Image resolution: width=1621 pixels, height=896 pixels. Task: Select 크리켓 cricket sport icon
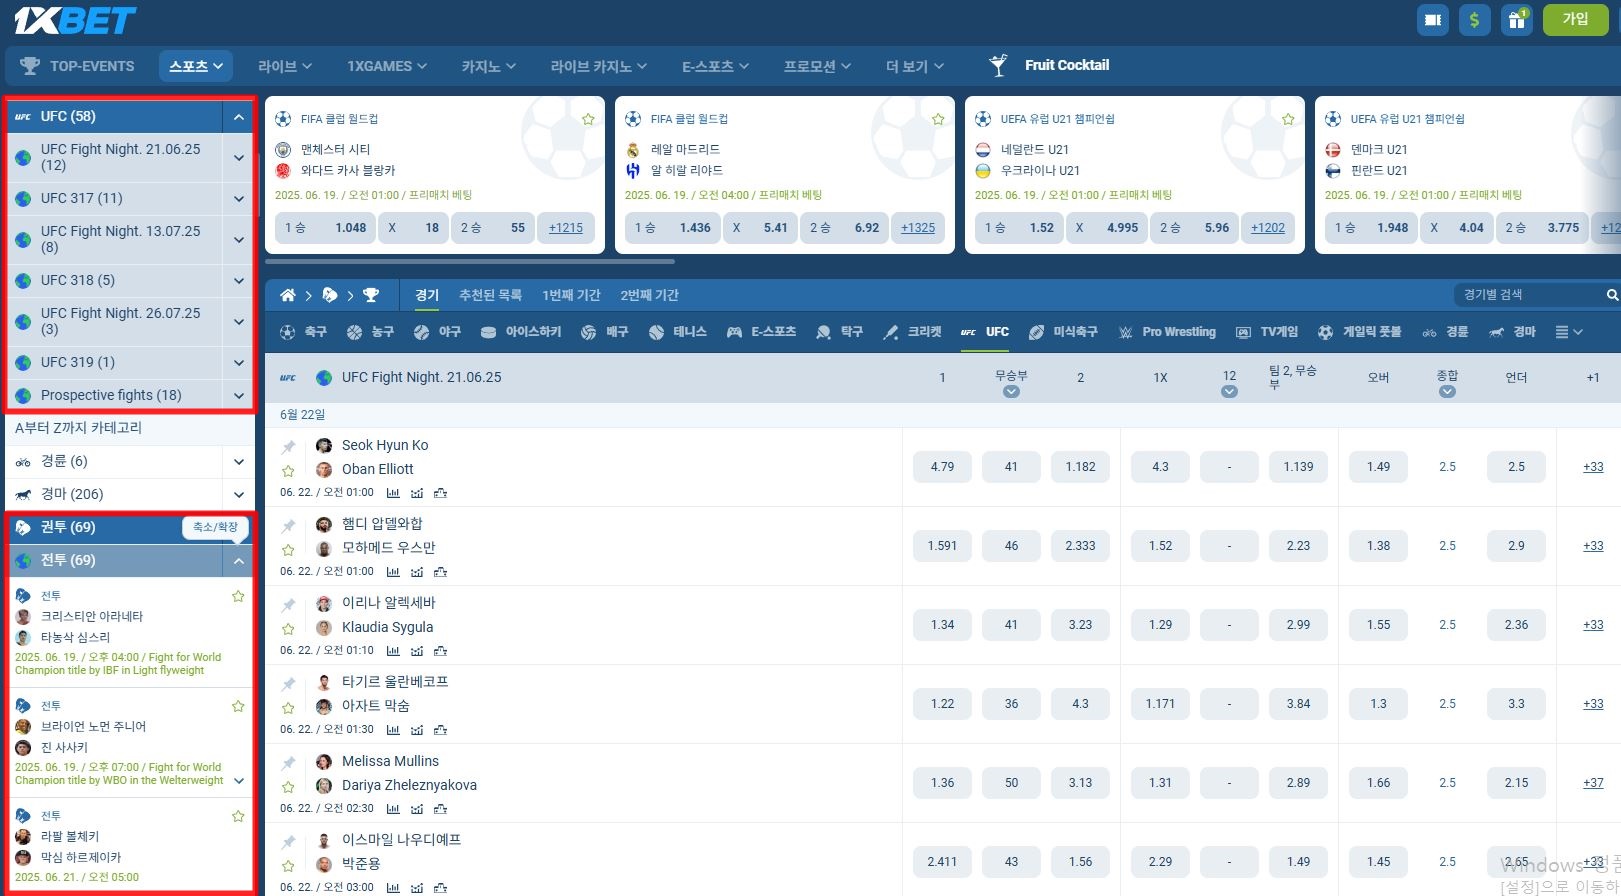click(x=912, y=332)
